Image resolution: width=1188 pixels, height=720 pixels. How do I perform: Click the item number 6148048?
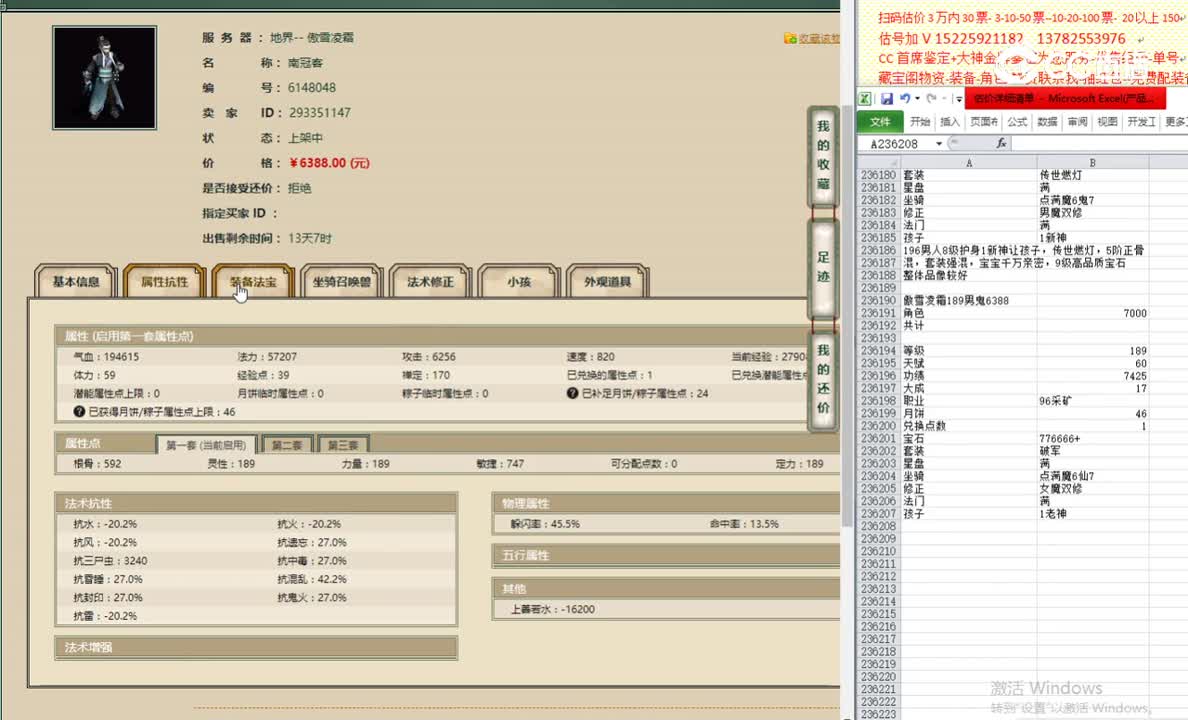tap(311, 88)
